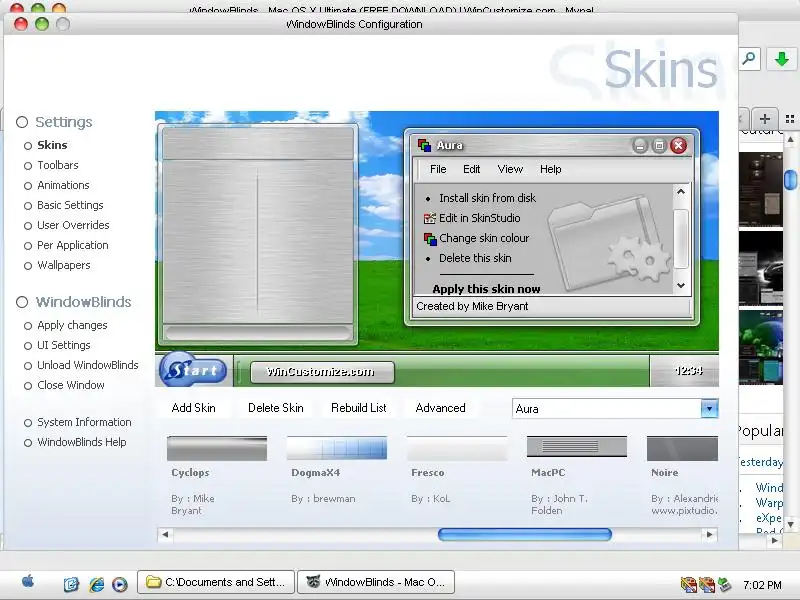Screen dimensions: 800x600
Task: Open View menu in Aura preview
Action: click(x=510, y=169)
